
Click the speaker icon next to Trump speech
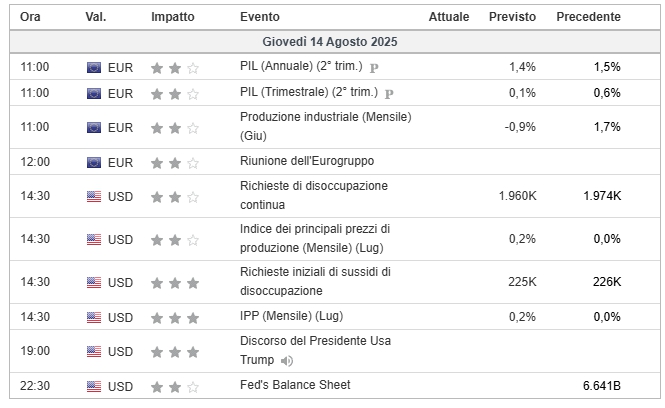click(x=287, y=361)
